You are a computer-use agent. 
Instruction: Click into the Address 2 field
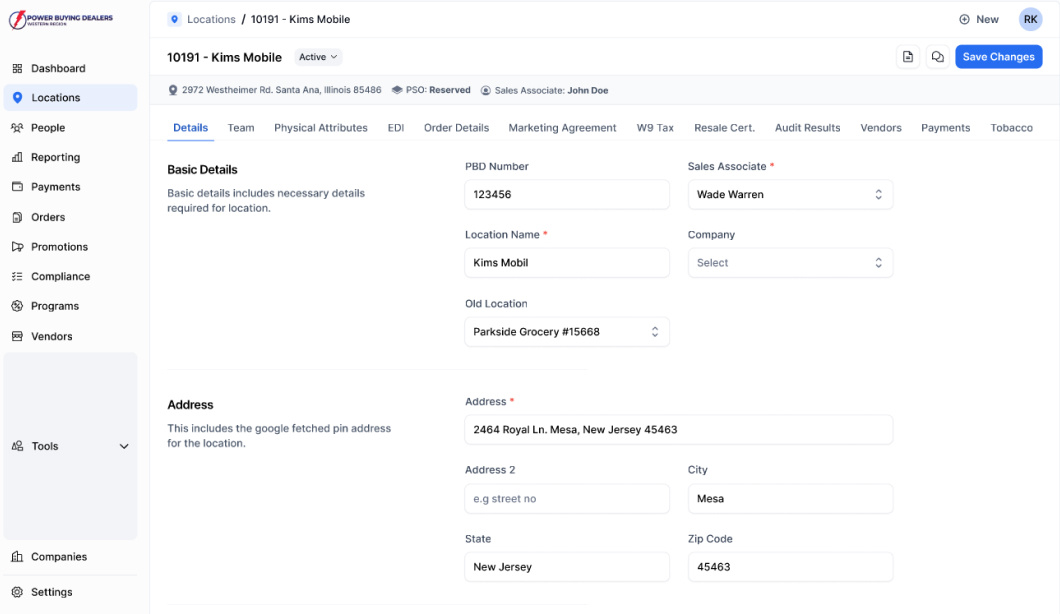pyautogui.click(x=567, y=498)
